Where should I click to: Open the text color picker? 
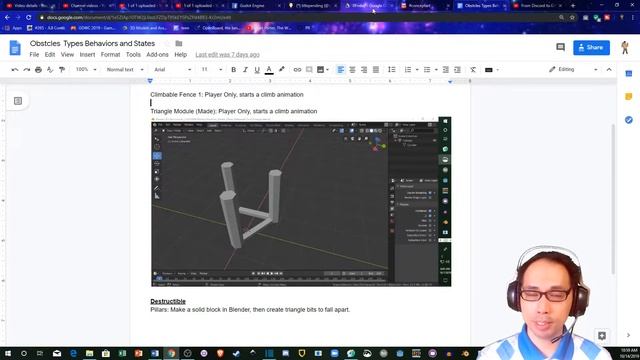[269, 70]
